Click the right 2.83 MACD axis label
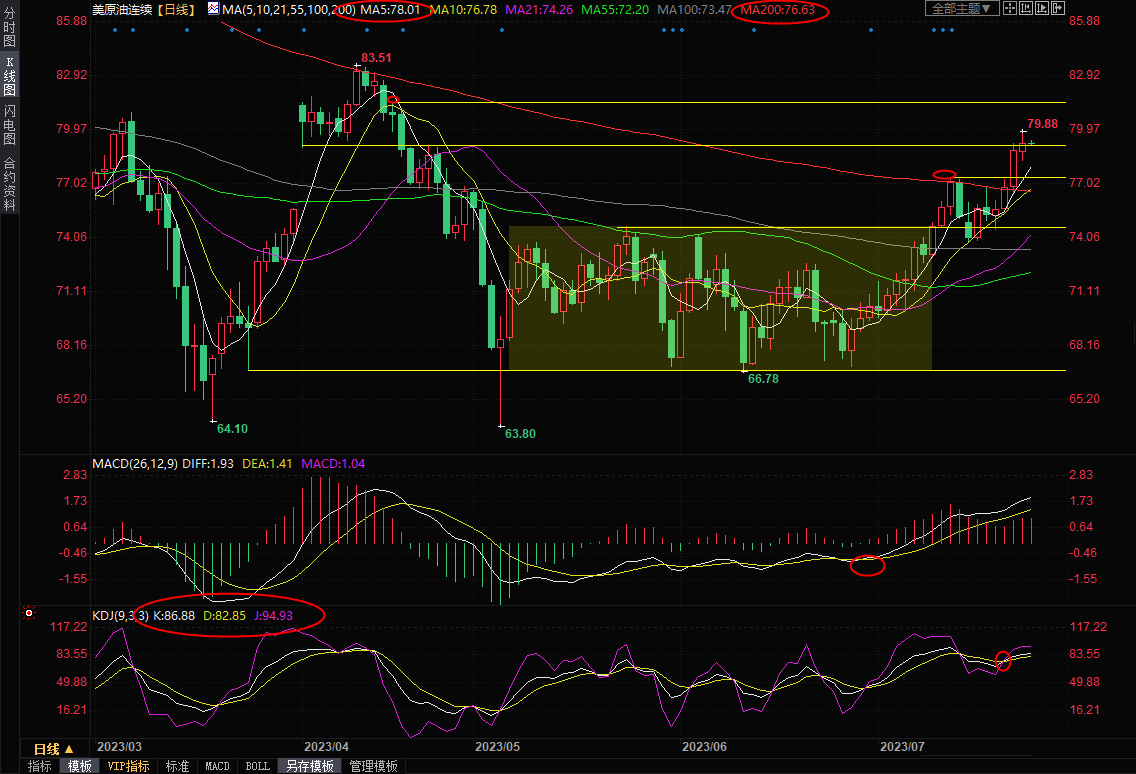This screenshot has width=1136, height=774. [x=1081, y=475]
